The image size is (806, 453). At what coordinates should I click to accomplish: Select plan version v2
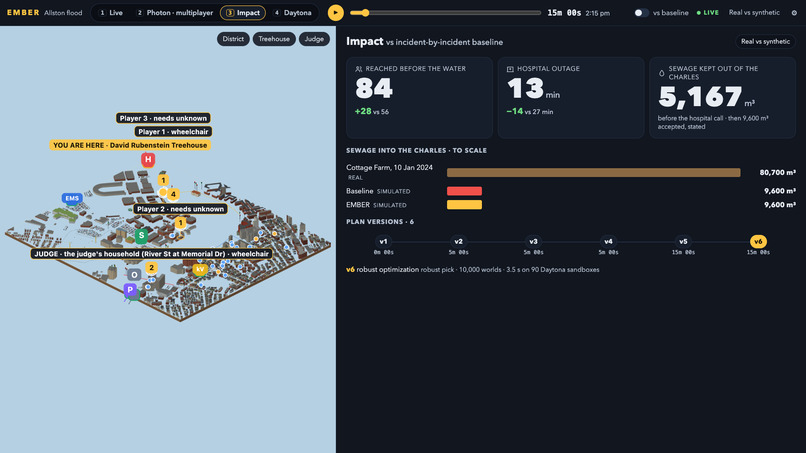point(459,242)
